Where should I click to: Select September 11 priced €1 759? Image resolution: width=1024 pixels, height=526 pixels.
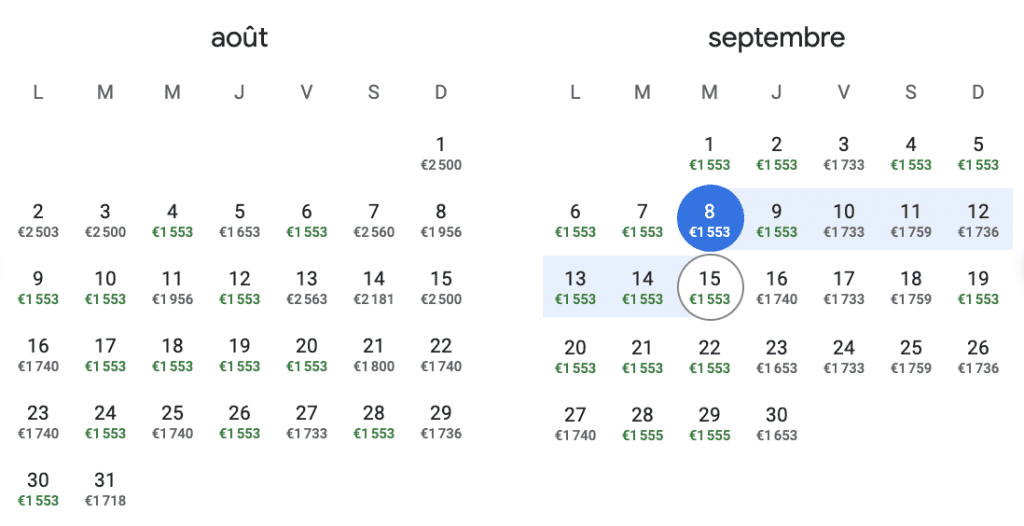pyautogui.click(x=910, y=221)
